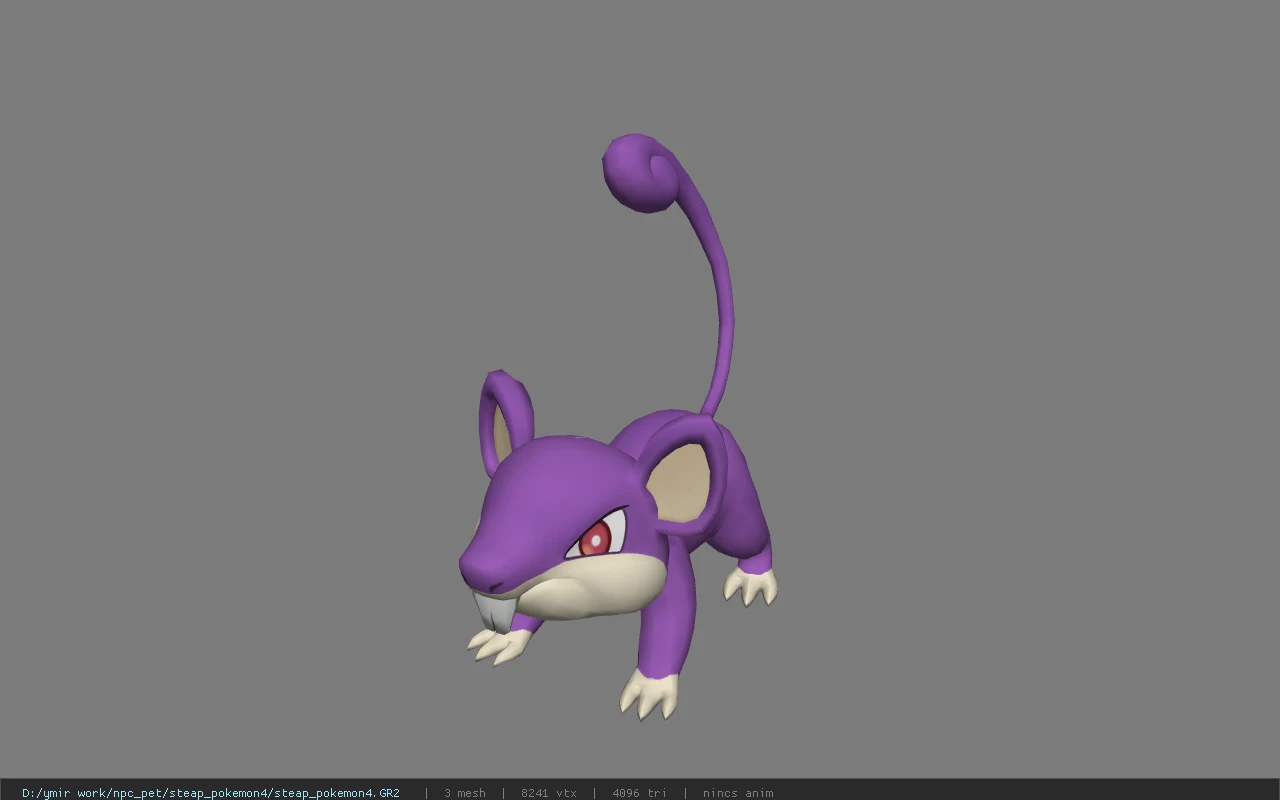1280x800 pixels.
Task: Click the '3 mesh' status entry
Action: [x=465, y=793]
